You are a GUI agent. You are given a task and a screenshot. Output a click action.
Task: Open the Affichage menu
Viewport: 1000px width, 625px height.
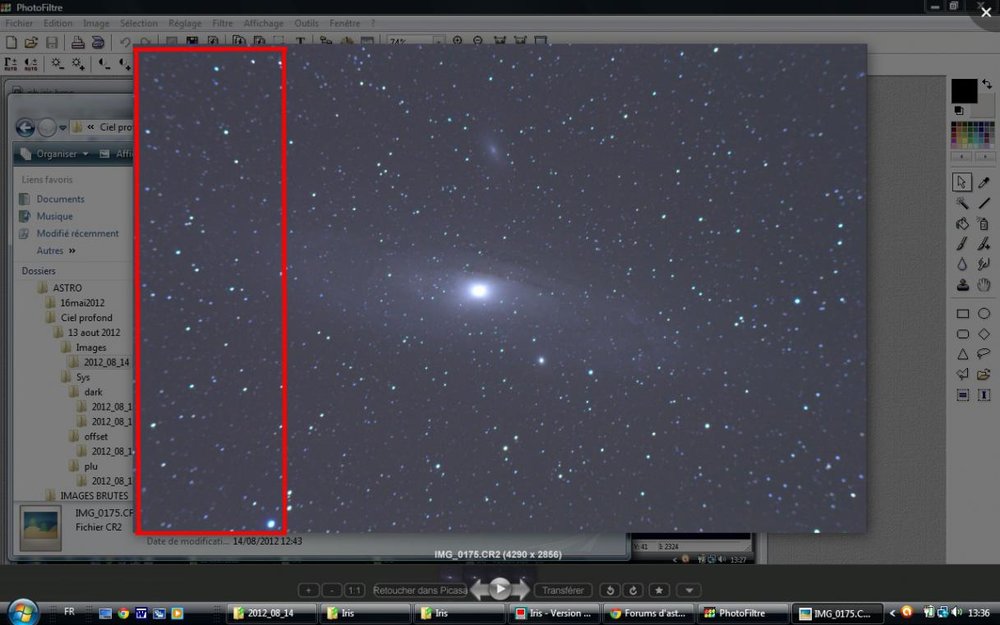263,23
